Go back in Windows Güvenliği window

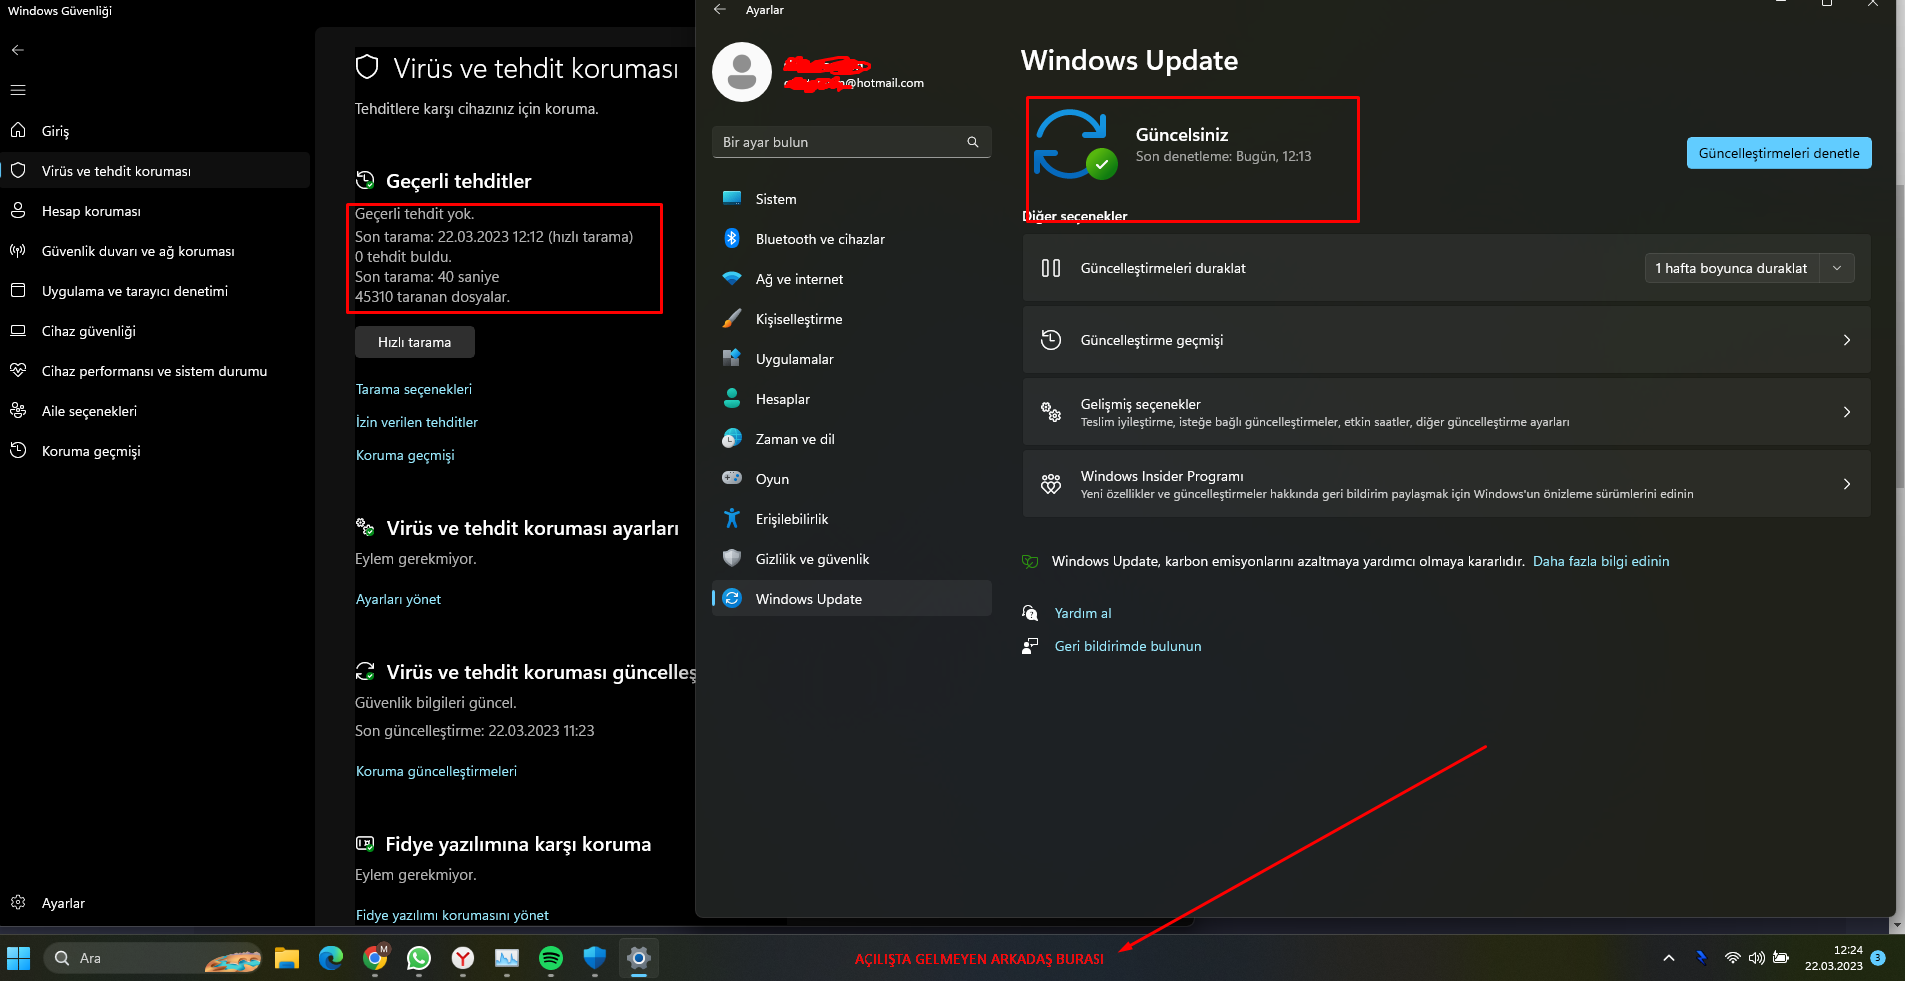click(18, 50)
